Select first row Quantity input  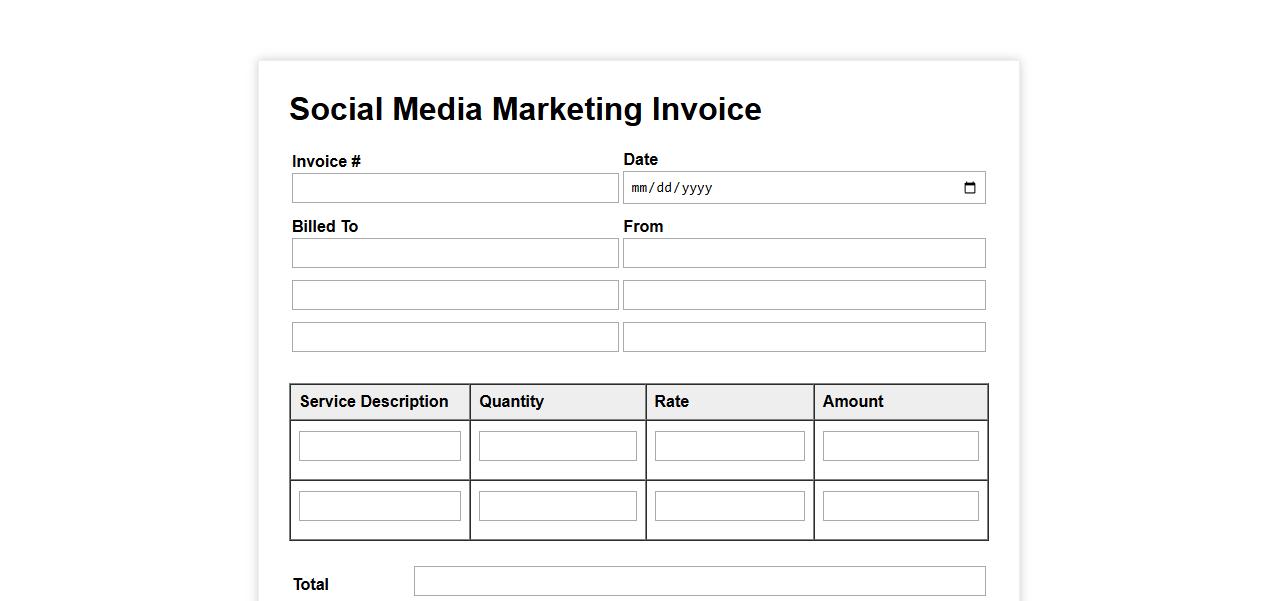[557, 446]
